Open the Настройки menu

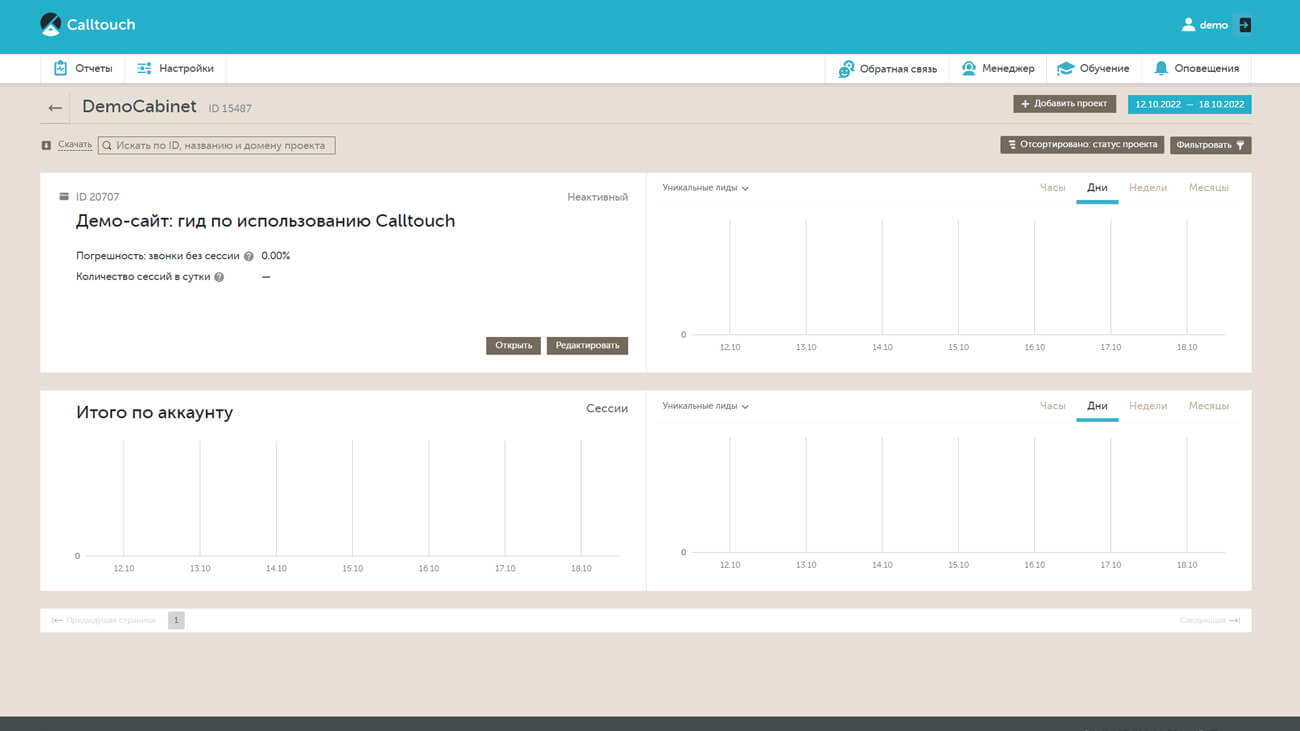click(x=175, y=68)
